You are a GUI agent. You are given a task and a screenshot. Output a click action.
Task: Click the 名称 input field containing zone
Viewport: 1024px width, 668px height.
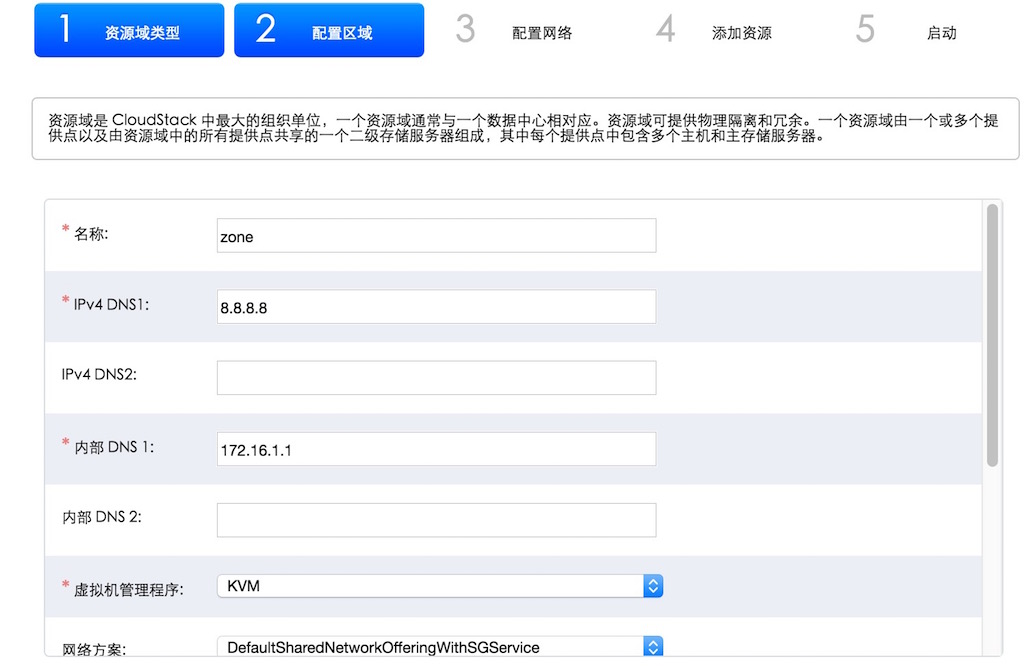click(x=436, y=236)
